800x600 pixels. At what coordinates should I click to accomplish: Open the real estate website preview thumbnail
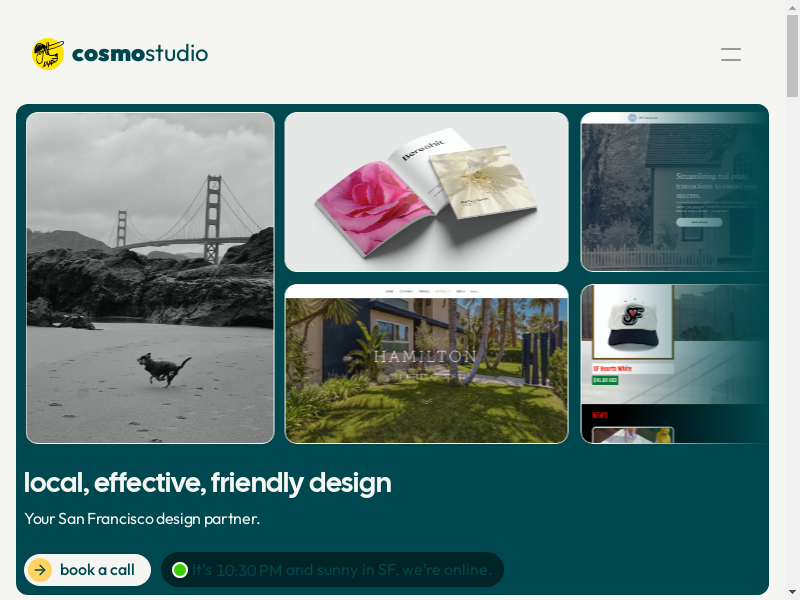674,192
